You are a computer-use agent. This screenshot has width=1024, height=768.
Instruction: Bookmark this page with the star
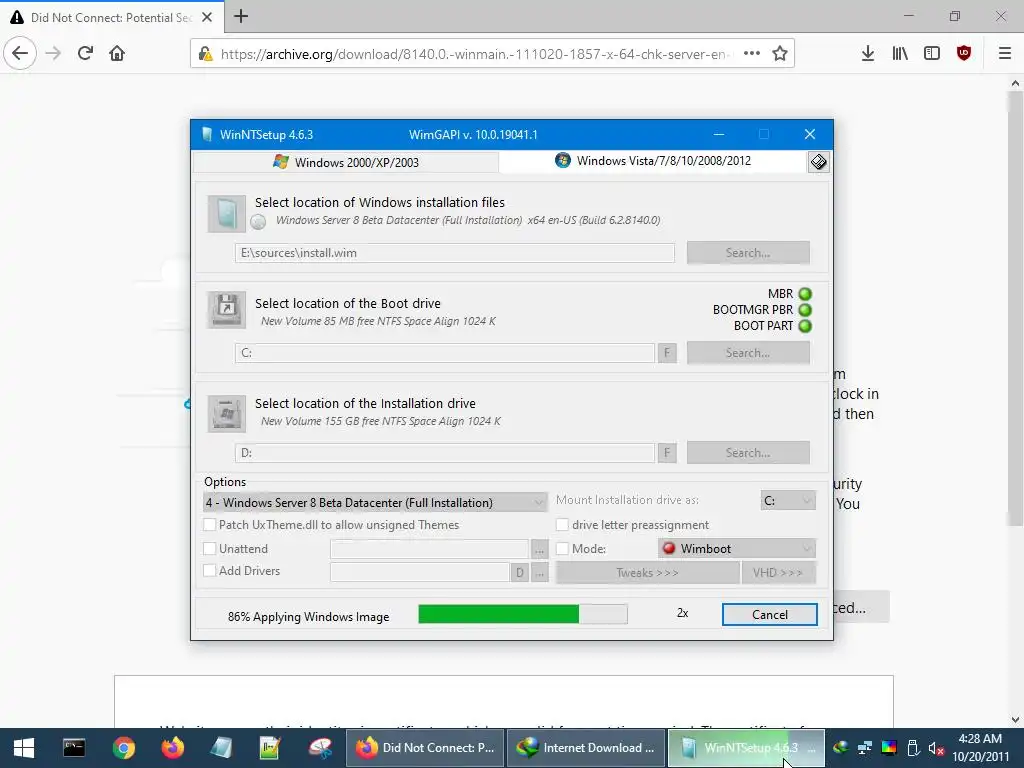[x=780, y=54]
